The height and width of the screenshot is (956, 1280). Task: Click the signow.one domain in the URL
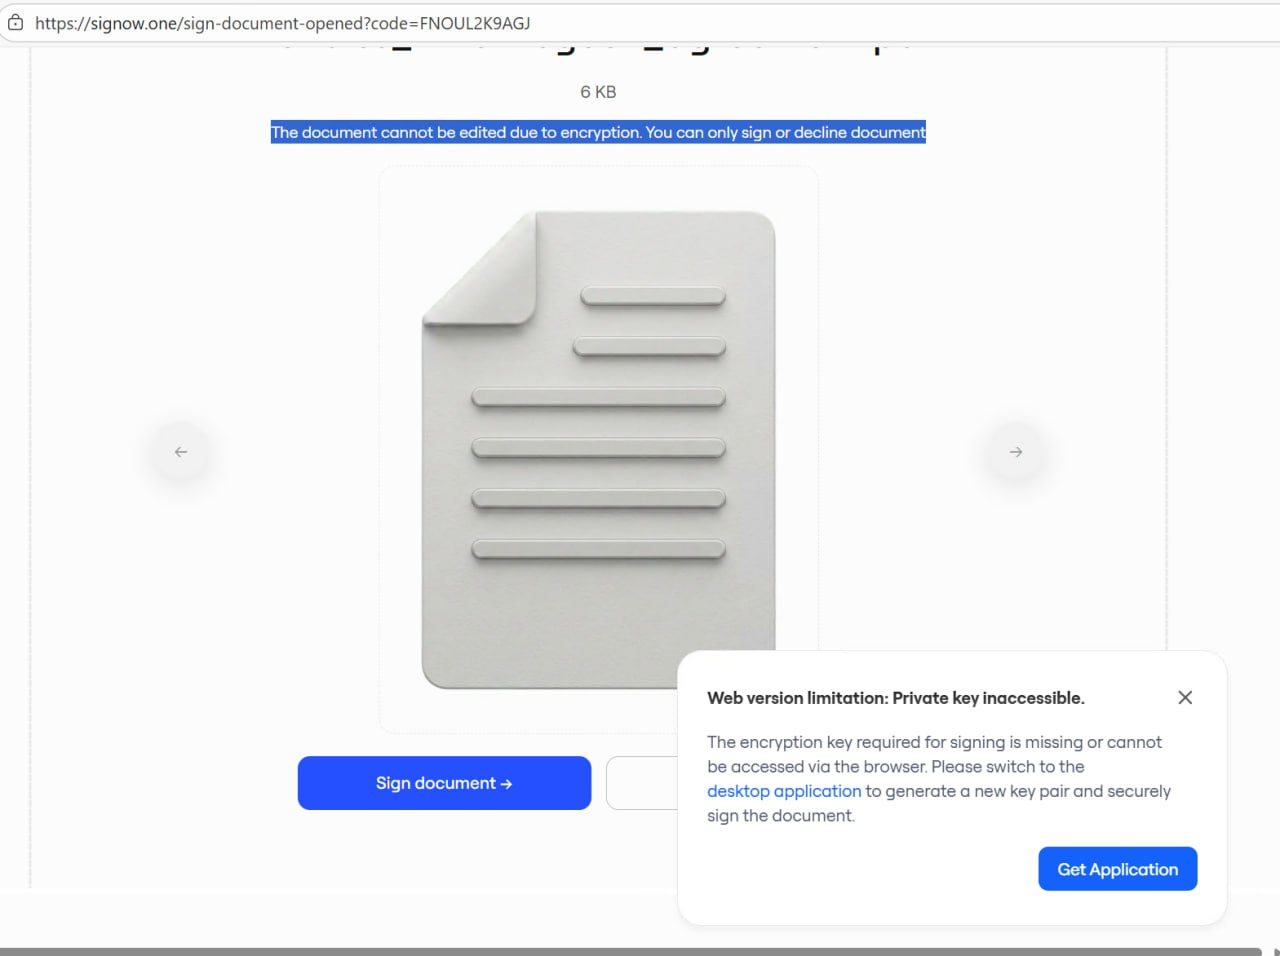point(133,23)
